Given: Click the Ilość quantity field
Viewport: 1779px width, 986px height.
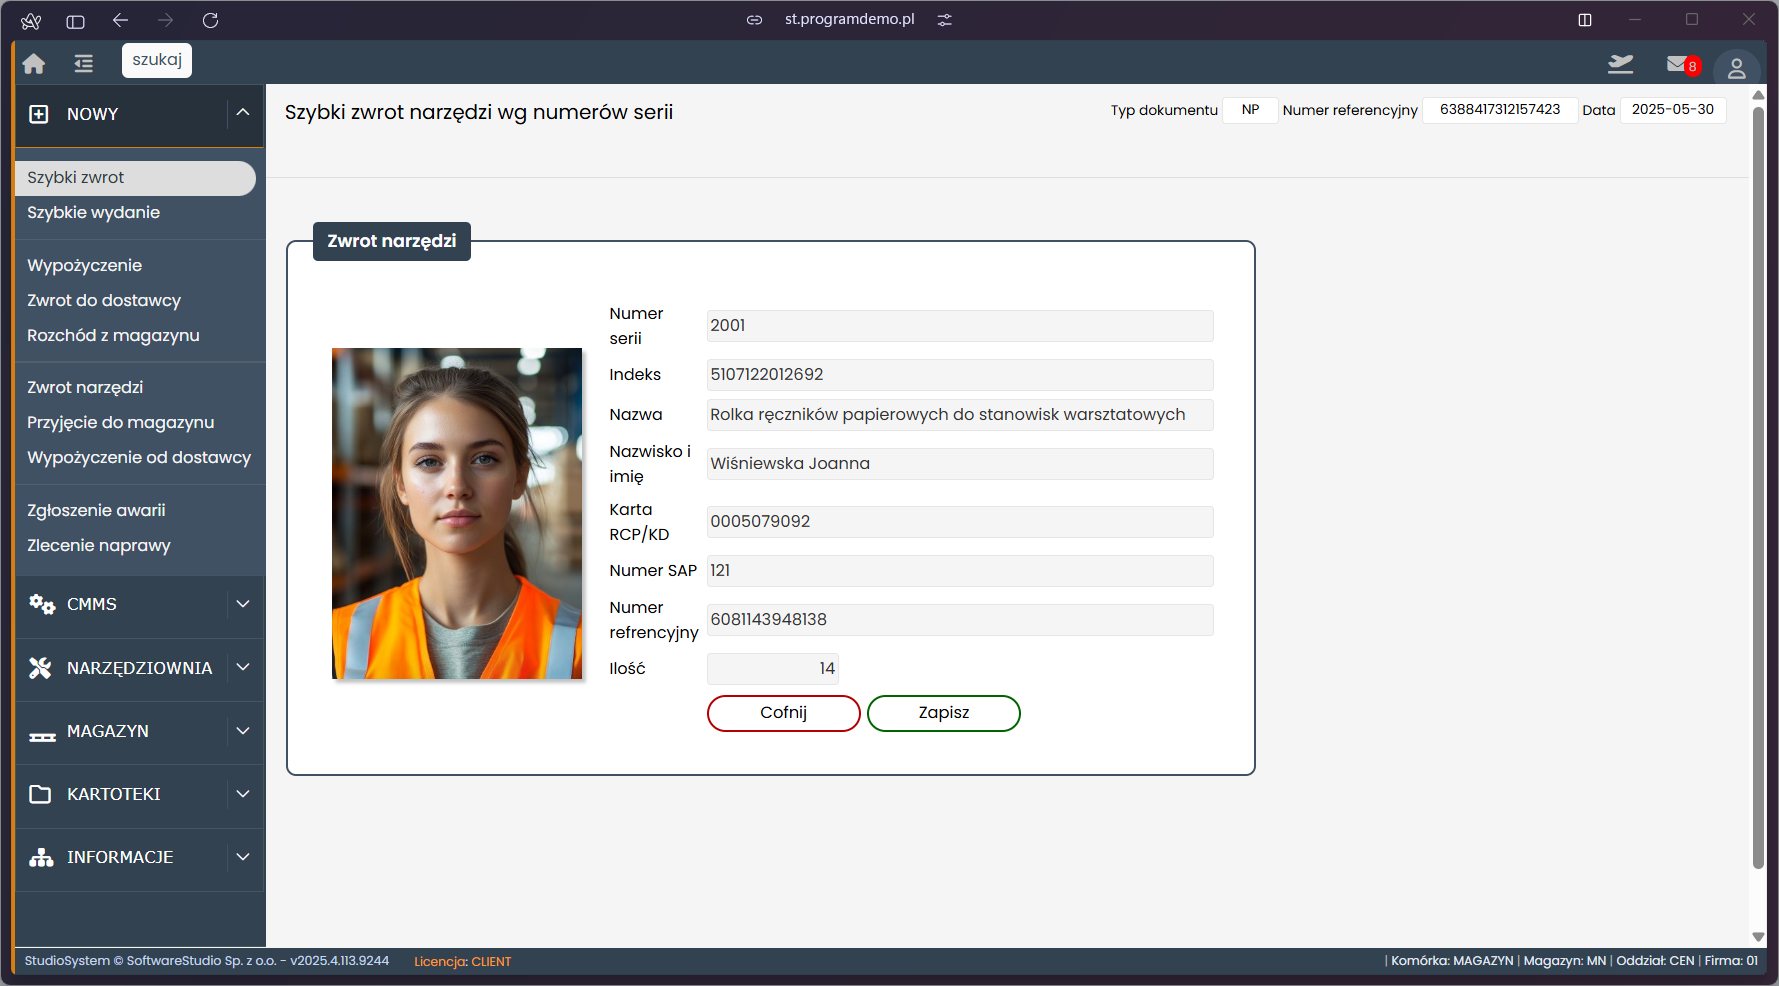Looking at the screenshot, I should pos(772,668).
